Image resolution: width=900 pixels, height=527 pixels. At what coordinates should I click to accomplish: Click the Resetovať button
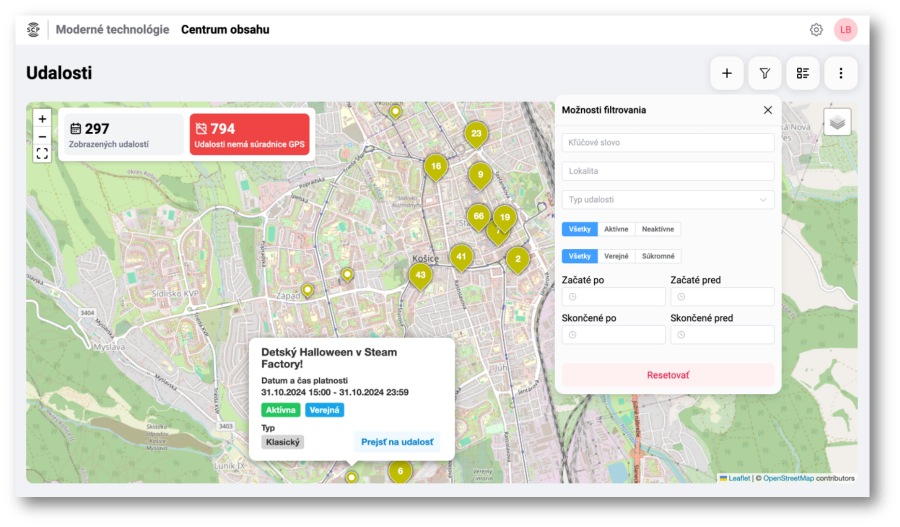click(x=668, y=375)
